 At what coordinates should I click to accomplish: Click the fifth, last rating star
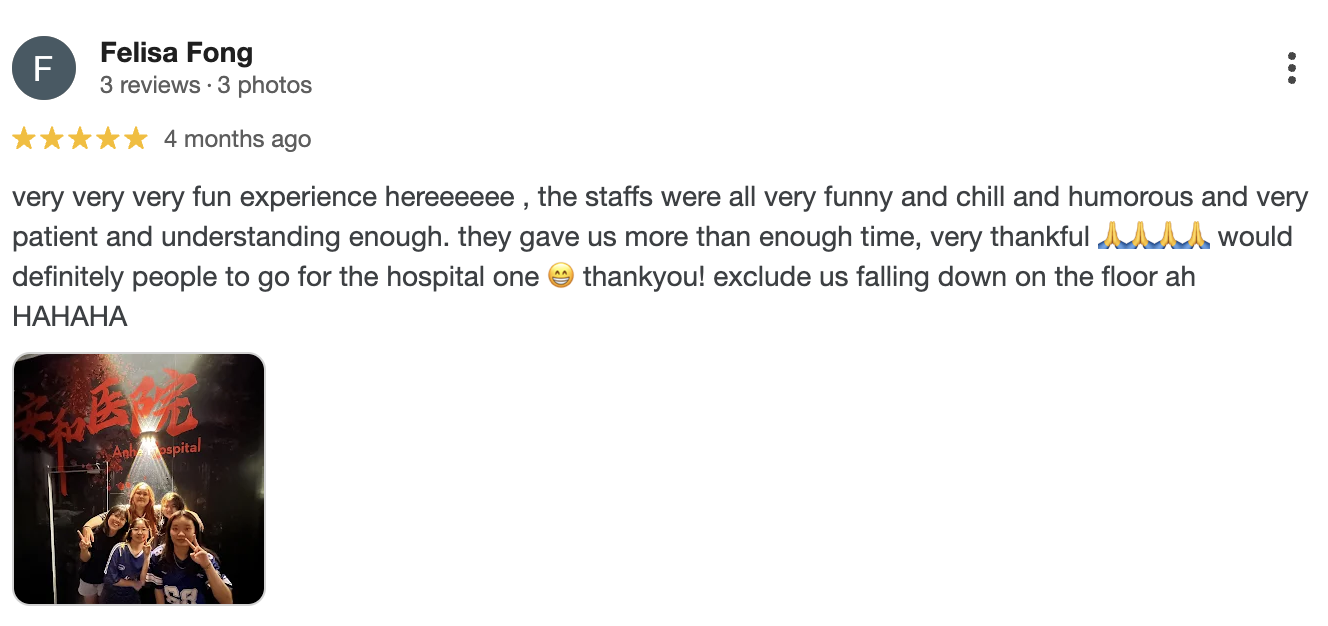pos(135,139)
